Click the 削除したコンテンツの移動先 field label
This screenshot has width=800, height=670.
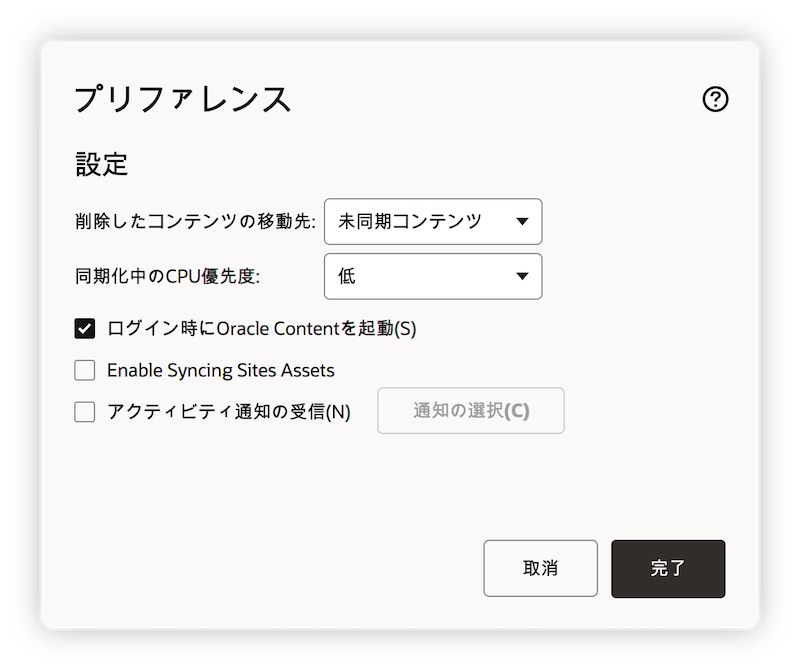(195, 222)
